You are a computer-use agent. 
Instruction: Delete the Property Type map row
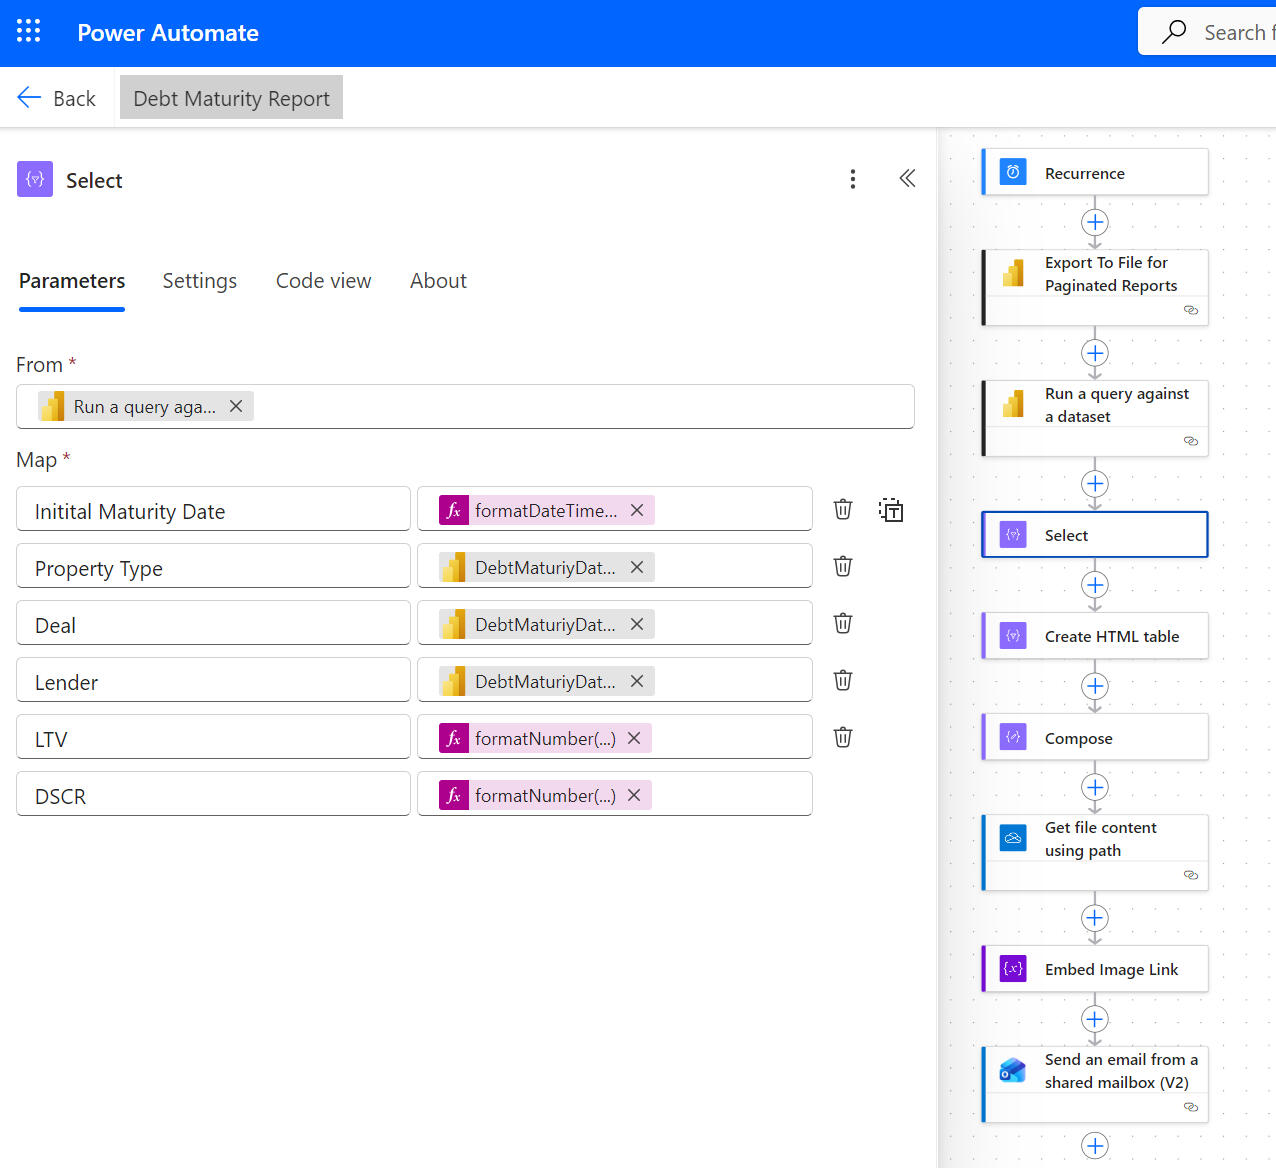coord(843,567)
